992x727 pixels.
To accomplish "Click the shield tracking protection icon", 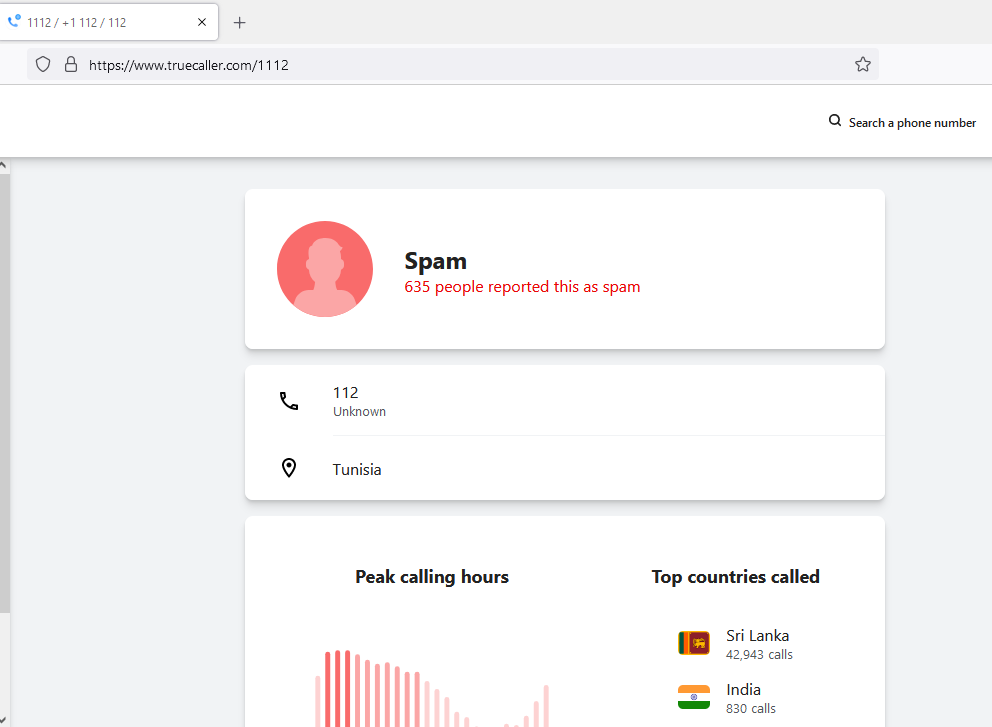I will 43,65.
